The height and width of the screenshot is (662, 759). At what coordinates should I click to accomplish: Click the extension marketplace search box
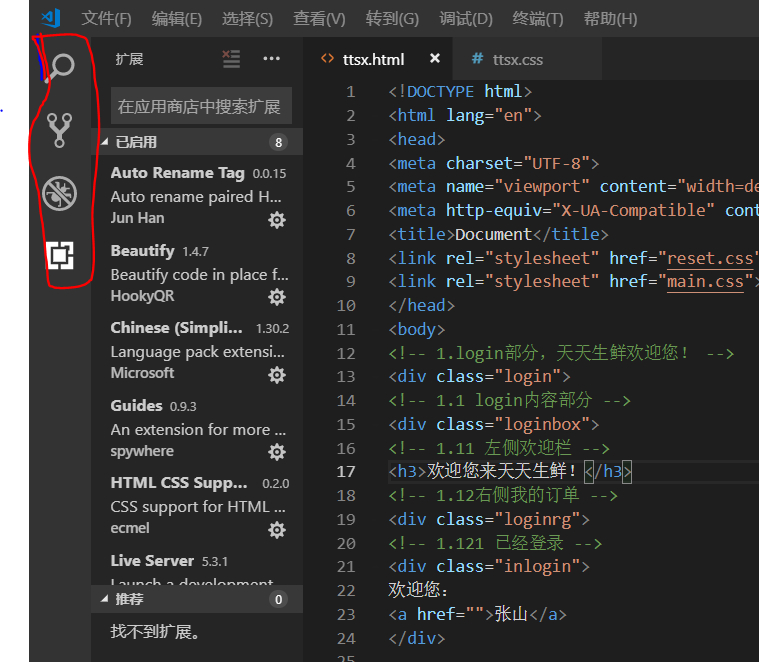pos(201,106)
